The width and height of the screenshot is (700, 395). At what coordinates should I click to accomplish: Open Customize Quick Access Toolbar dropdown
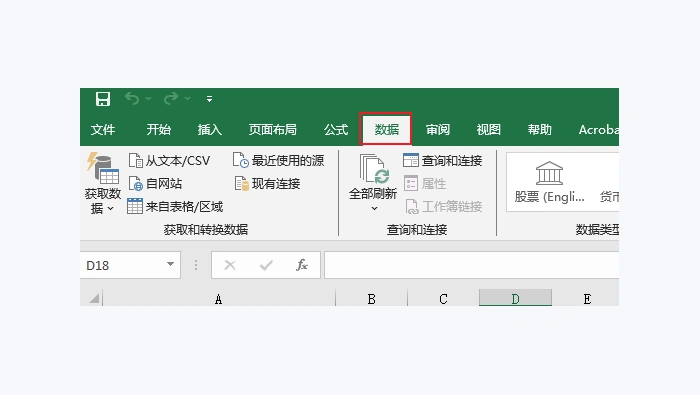209,99
